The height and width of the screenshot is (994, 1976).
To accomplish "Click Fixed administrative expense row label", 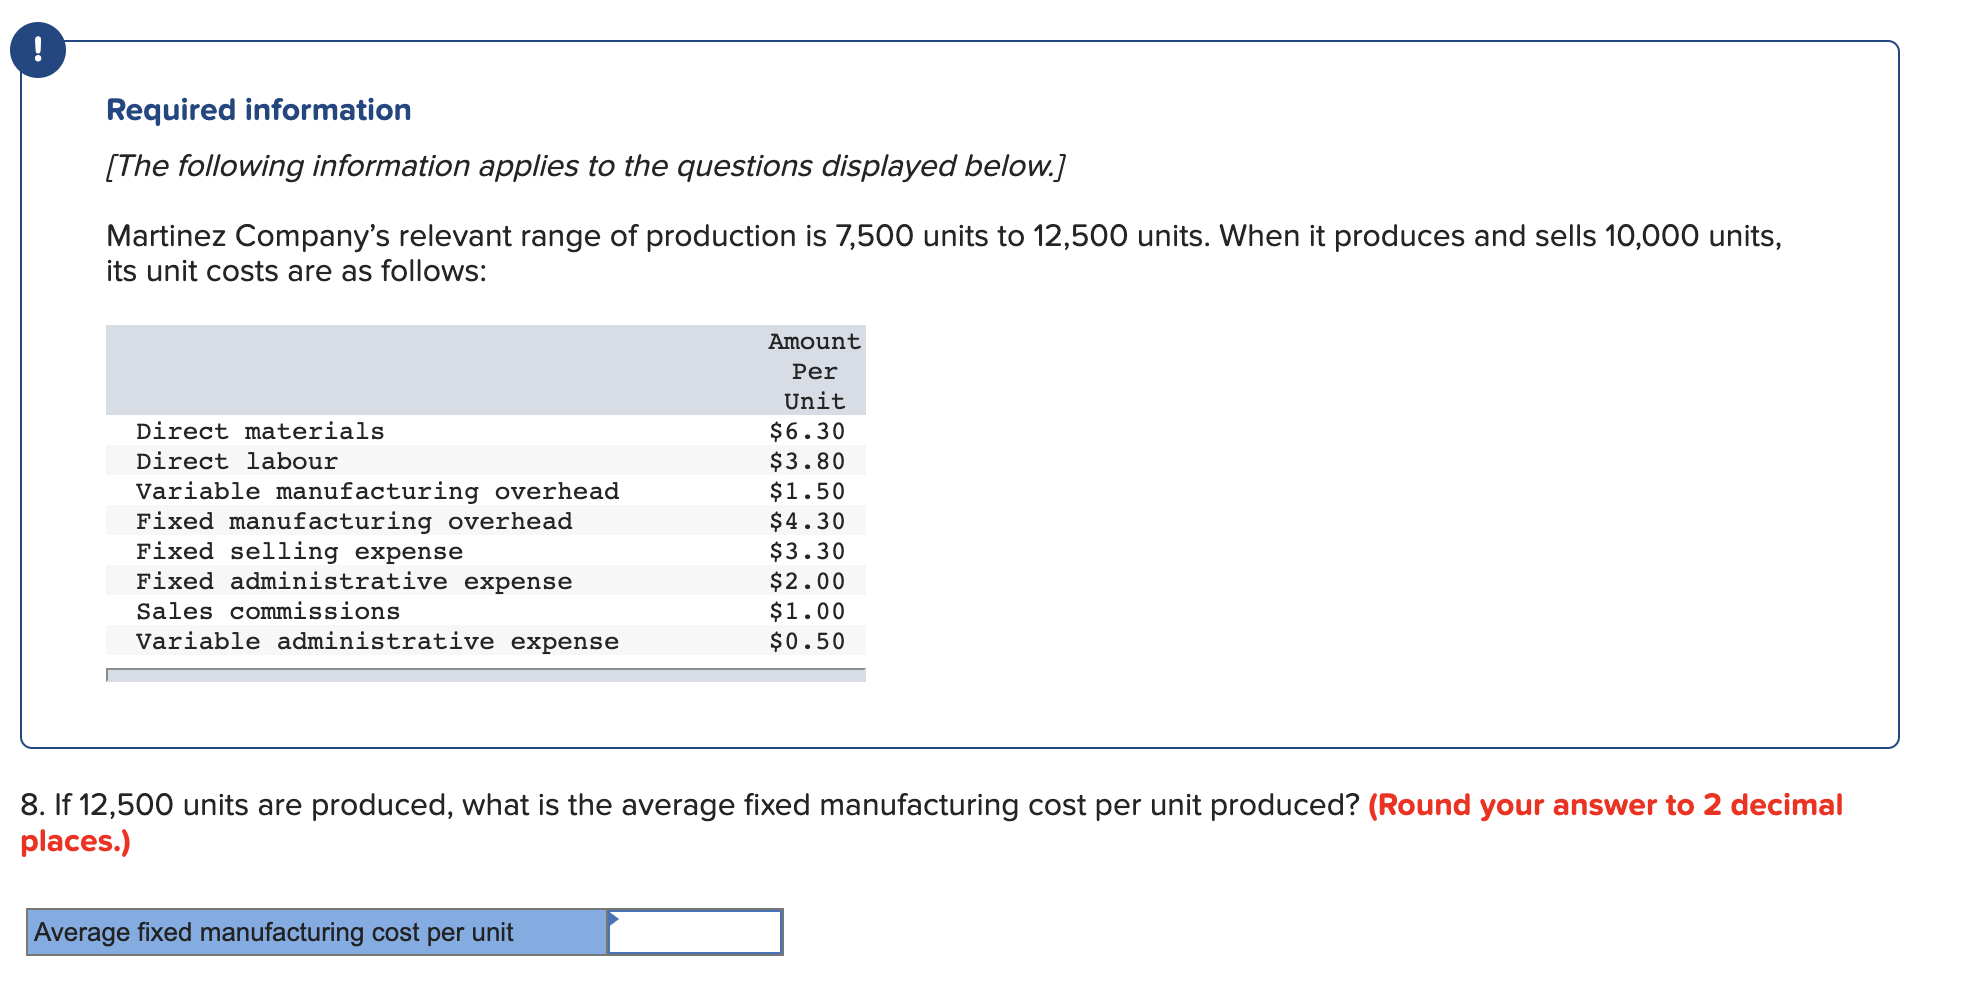I will coord(354,581).
